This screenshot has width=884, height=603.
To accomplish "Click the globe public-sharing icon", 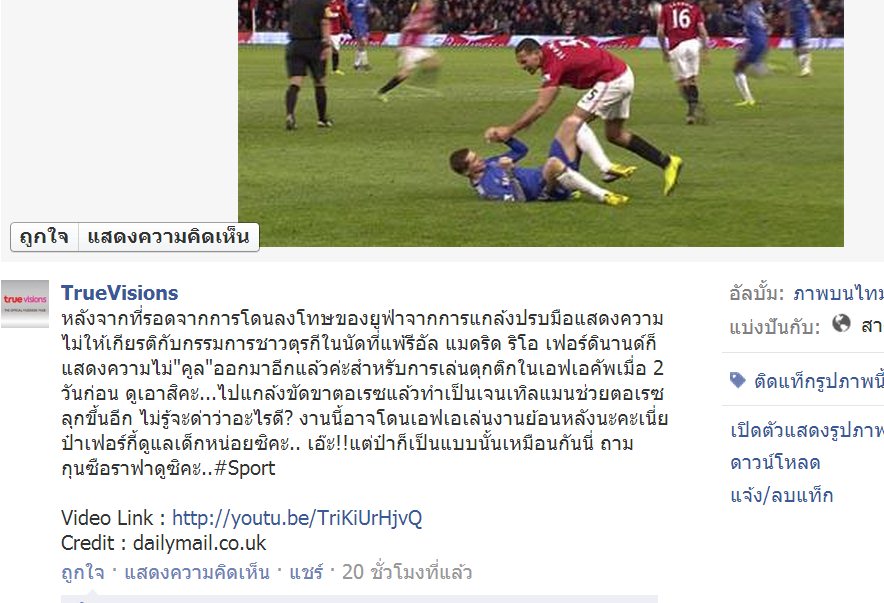I will [x=841, y=323].
